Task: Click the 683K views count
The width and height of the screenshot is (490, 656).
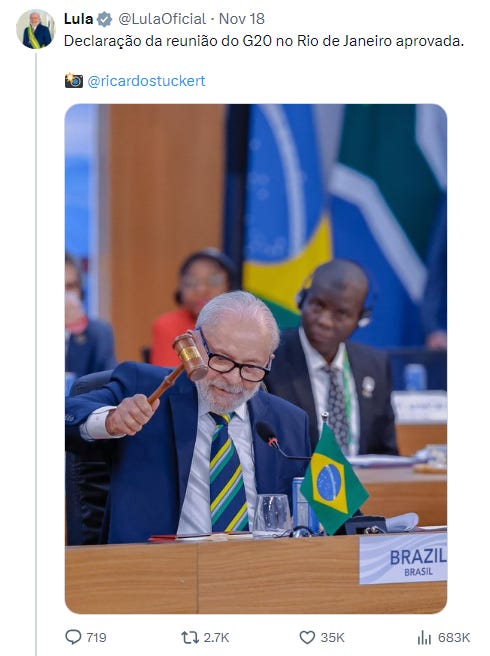Action: (x=454, y=638)
